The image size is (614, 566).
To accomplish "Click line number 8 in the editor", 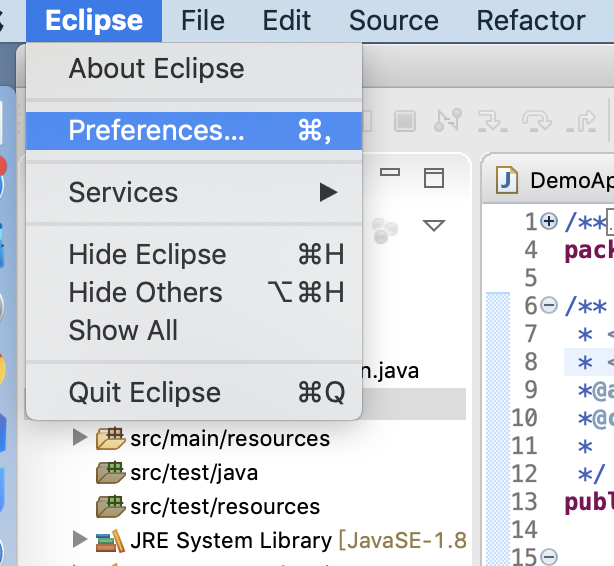I will [531, 362].
